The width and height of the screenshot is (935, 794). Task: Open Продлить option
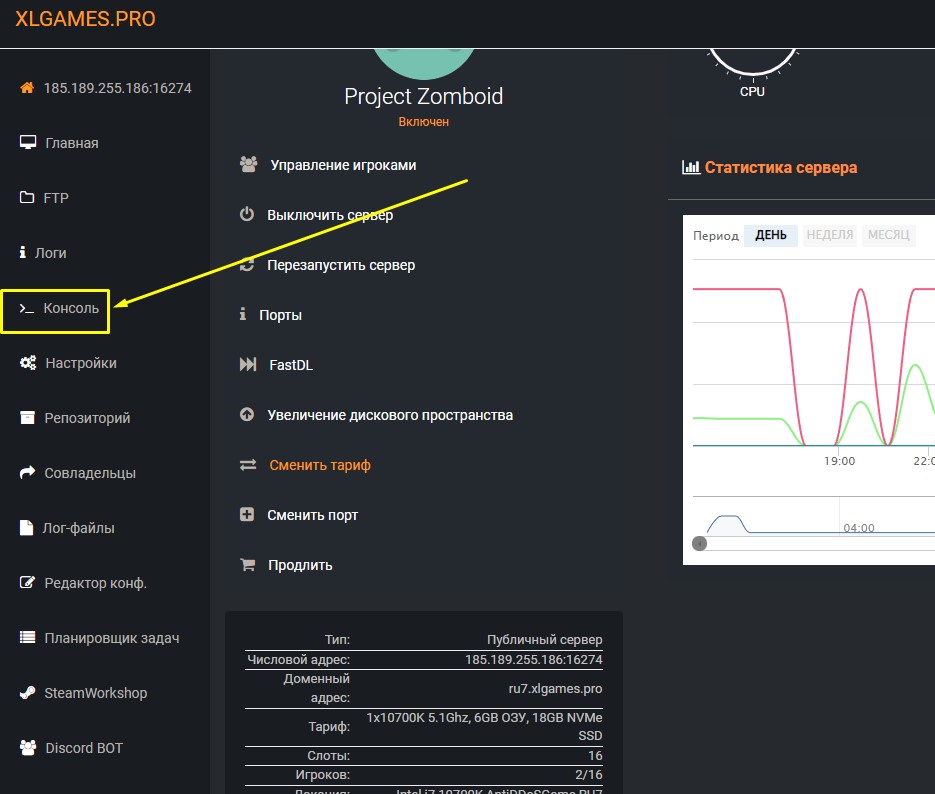coord(300,565)
